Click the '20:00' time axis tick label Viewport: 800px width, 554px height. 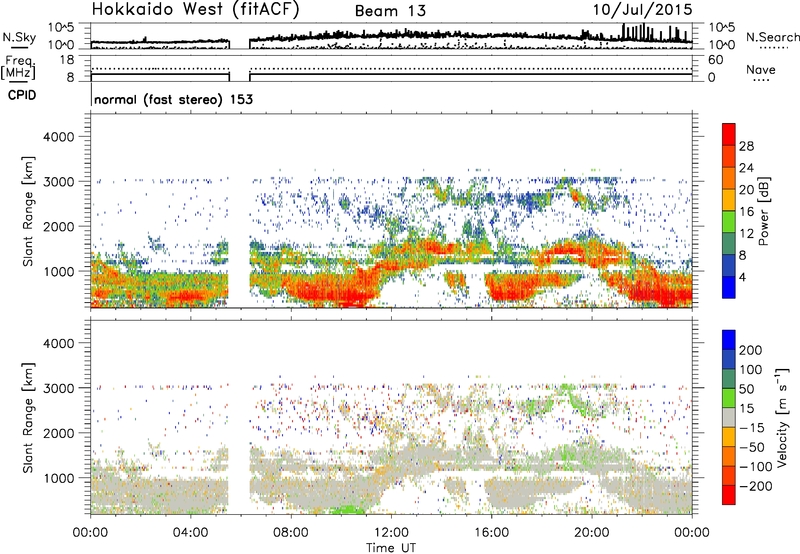591,532
